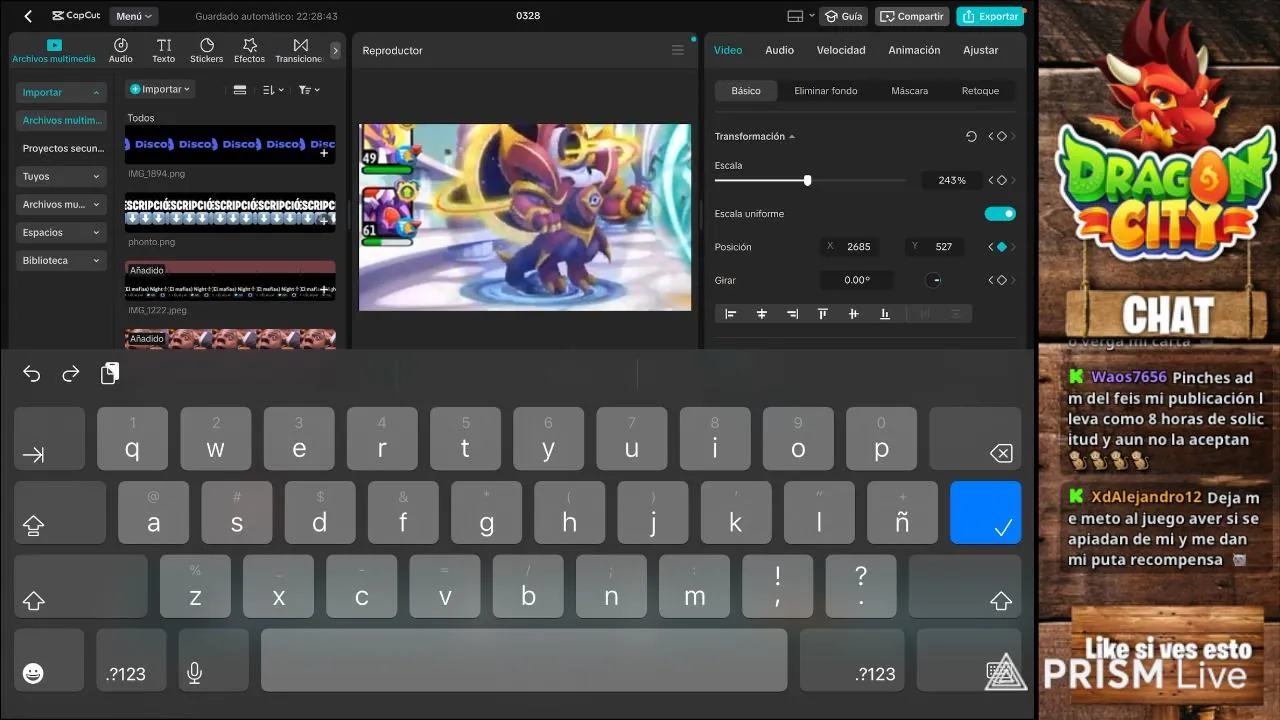The image size is (1280, 720).
Task: Add a keyframe for Transformación
Action: click(x=1002, y=136)
